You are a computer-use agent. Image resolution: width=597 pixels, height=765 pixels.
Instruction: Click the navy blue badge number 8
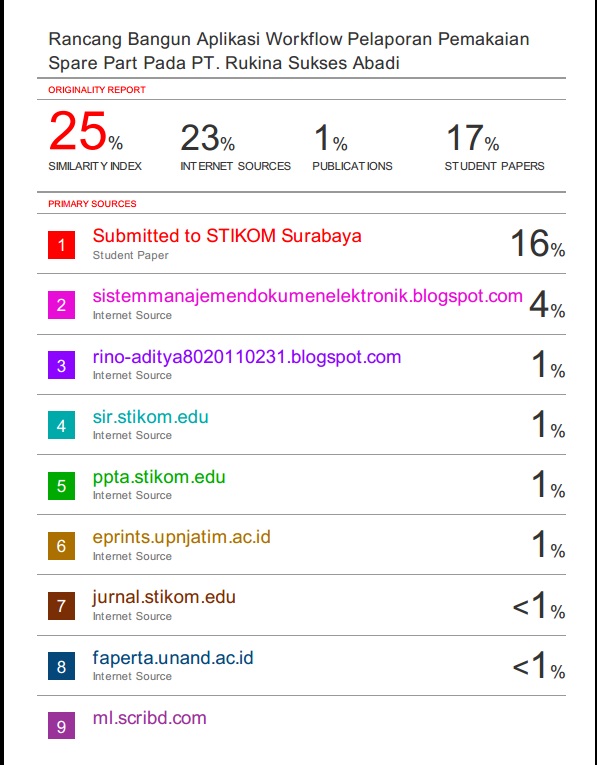(x=61, y=666)
